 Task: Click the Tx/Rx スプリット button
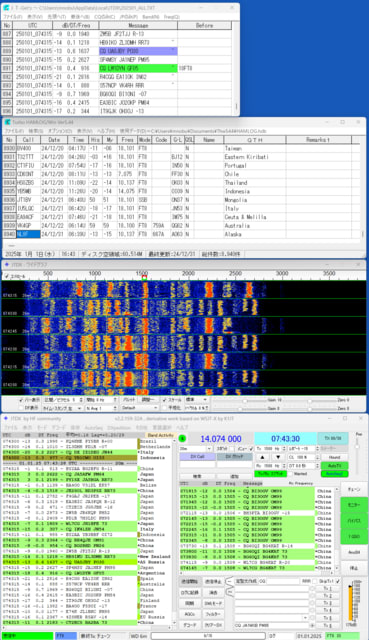pyautogui.click(x=270, y=474)
